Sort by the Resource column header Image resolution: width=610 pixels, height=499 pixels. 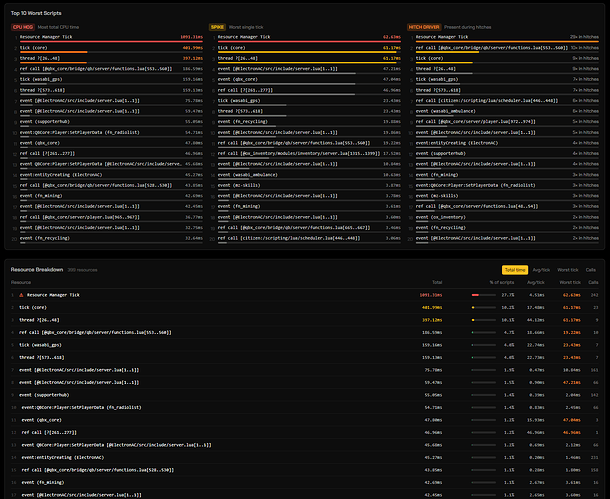point(21,283)
